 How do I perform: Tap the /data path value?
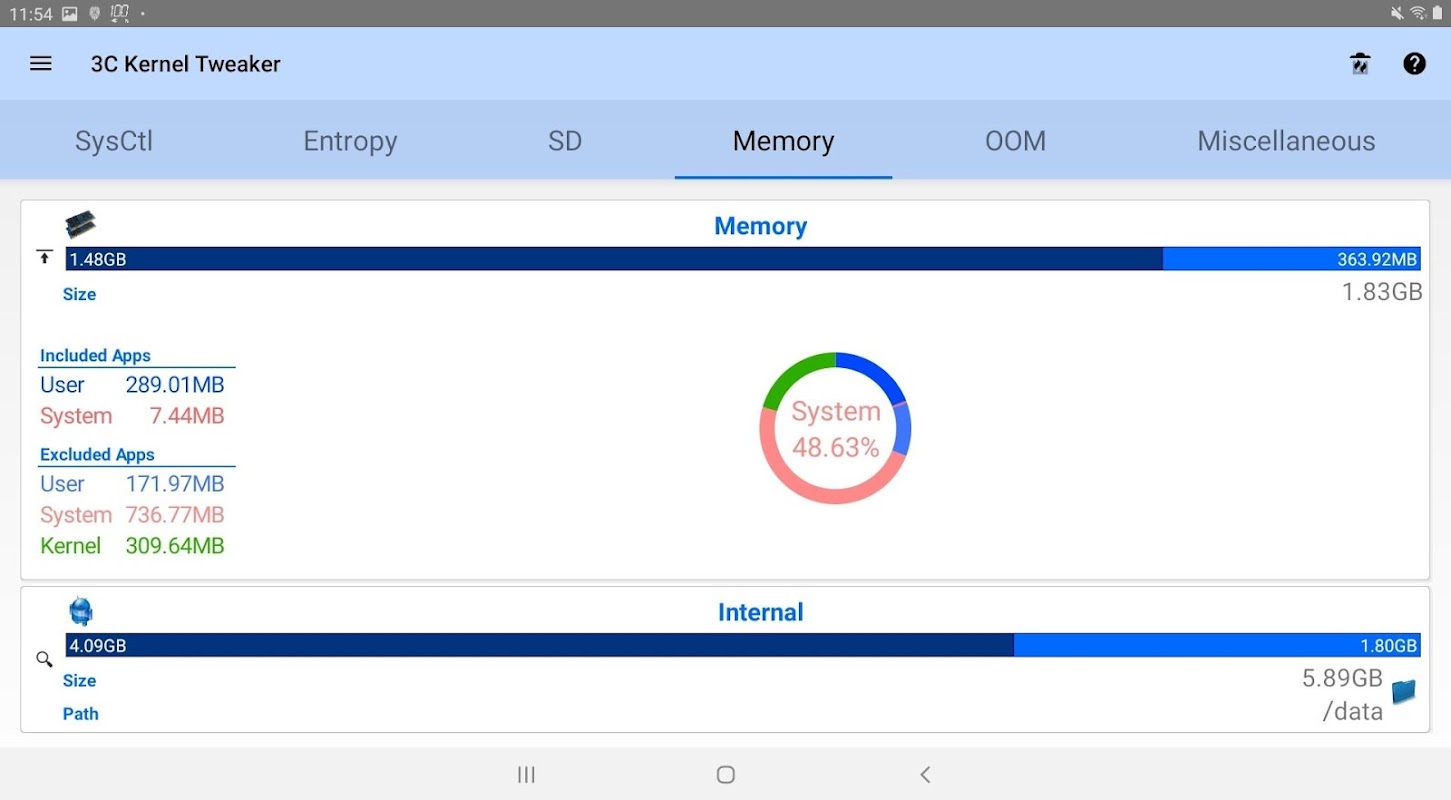click(x=1352, y=712)
